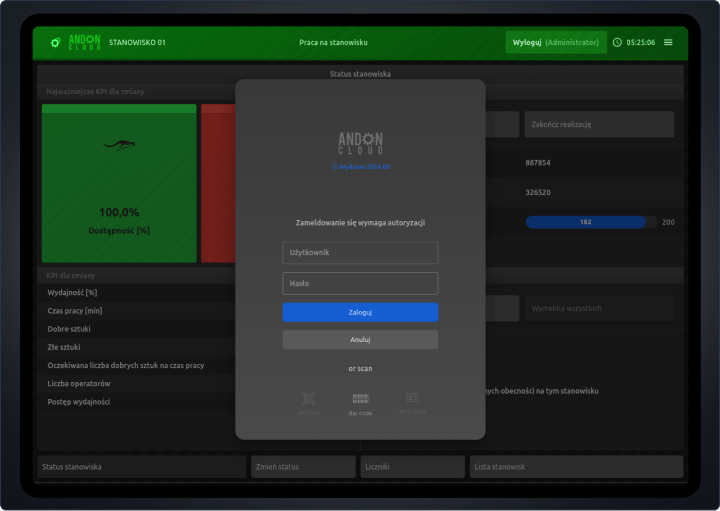Select the QR Code scan option
This screenshot has height=511, width=720.
coord(309,402)
